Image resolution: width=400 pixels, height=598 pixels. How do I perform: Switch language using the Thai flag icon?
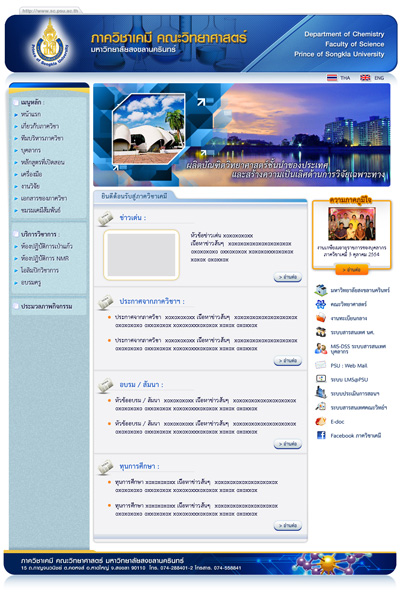pos(332,78)
